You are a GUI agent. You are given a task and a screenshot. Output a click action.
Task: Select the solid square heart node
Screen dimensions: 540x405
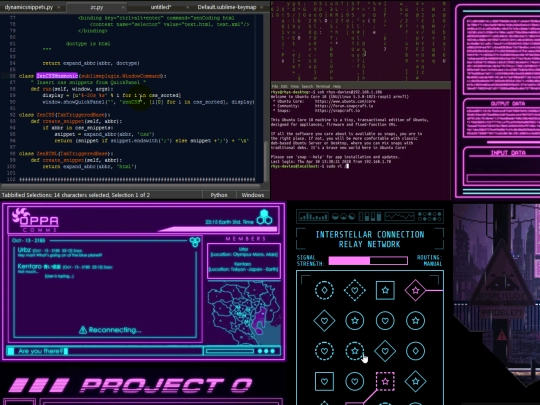[x=324, y=381]
